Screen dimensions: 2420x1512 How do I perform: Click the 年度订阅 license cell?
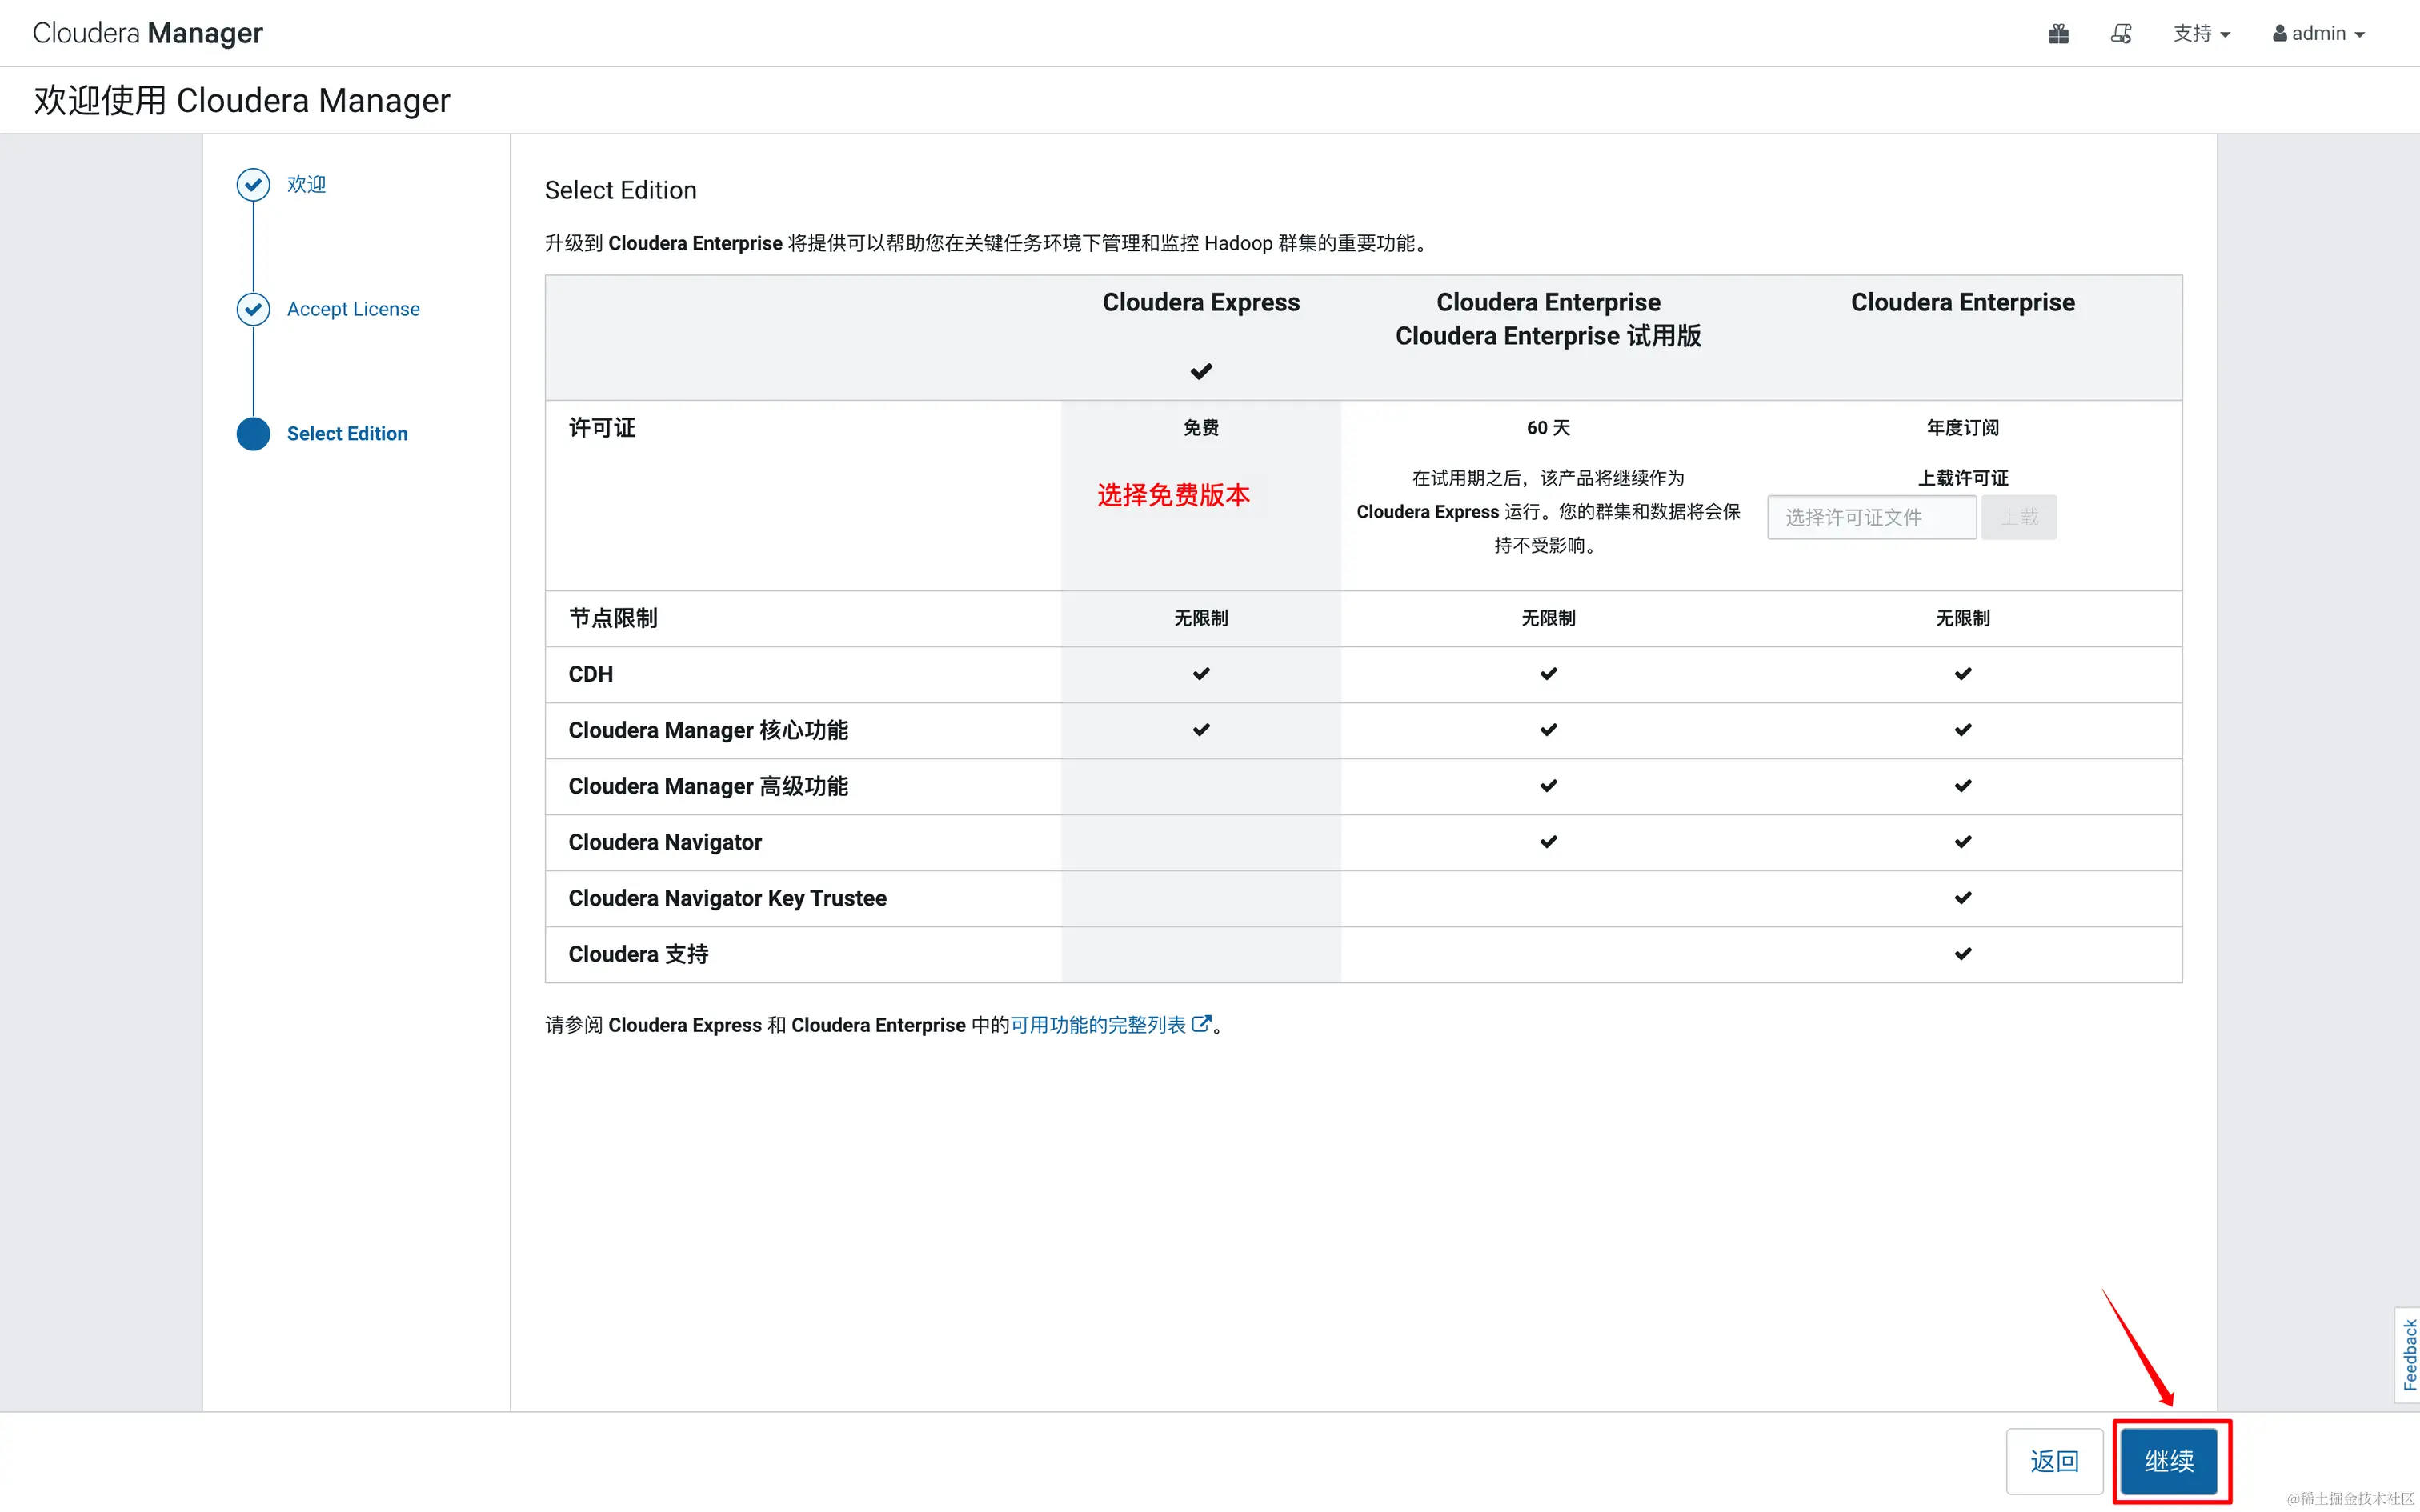coord(1962,428)
